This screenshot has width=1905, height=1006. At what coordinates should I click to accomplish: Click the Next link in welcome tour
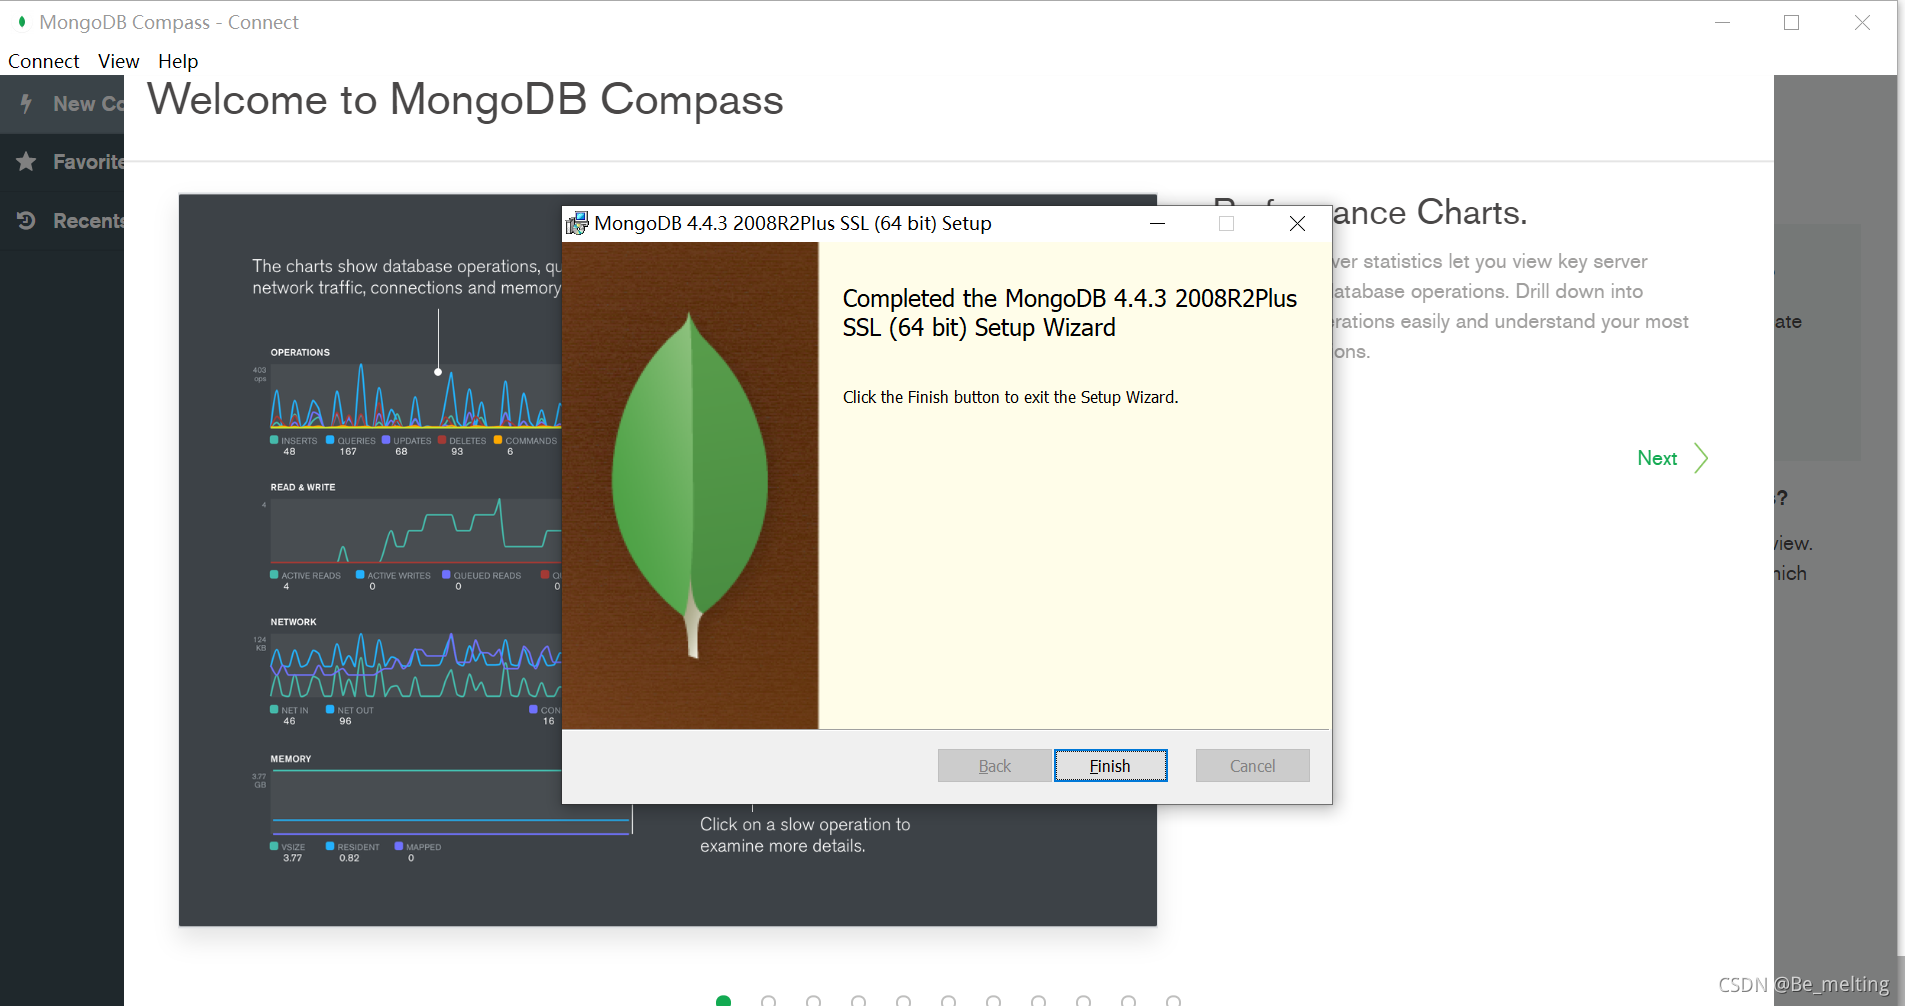point(1657,458)
